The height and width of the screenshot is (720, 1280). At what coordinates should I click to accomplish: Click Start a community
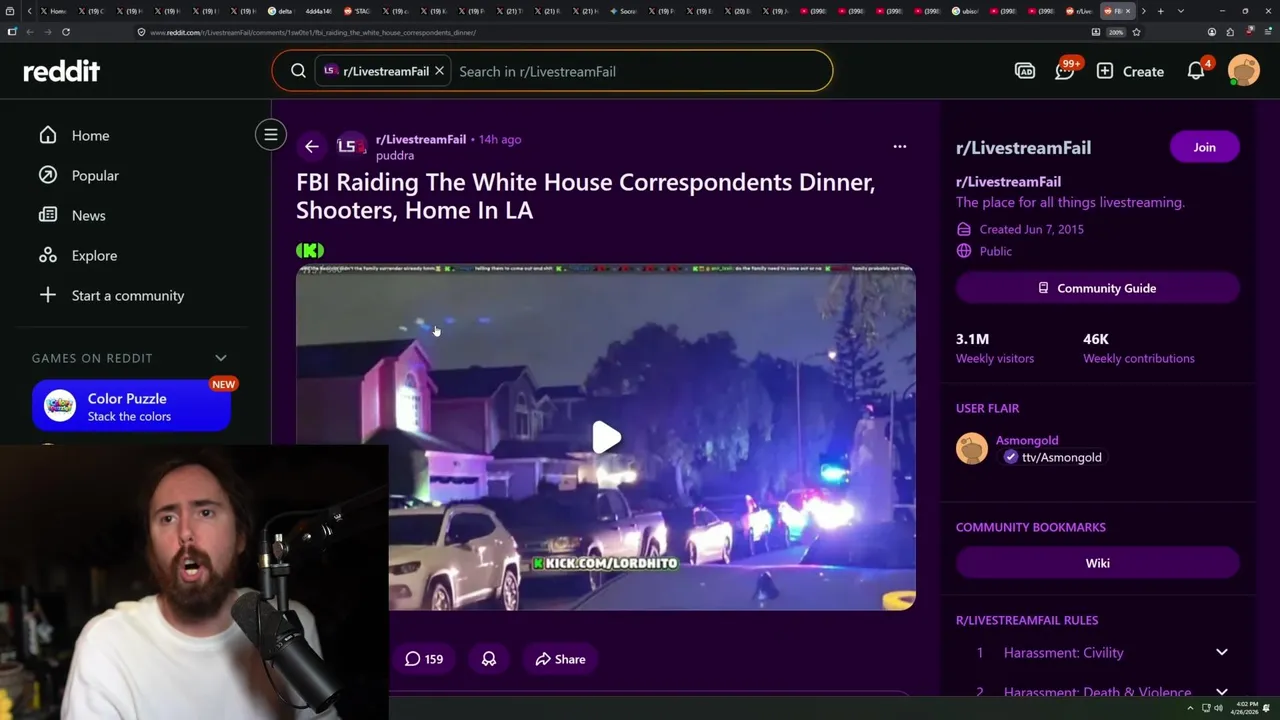128,295
